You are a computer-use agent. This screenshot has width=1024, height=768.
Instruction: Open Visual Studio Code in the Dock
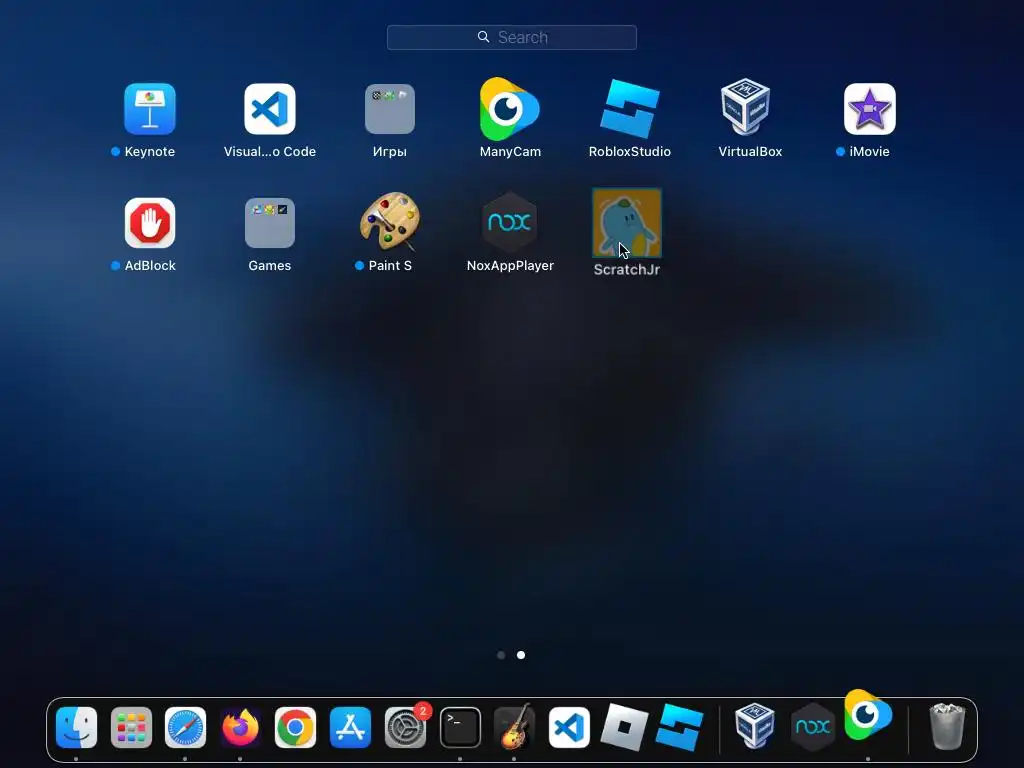click(x=569, y=728)
